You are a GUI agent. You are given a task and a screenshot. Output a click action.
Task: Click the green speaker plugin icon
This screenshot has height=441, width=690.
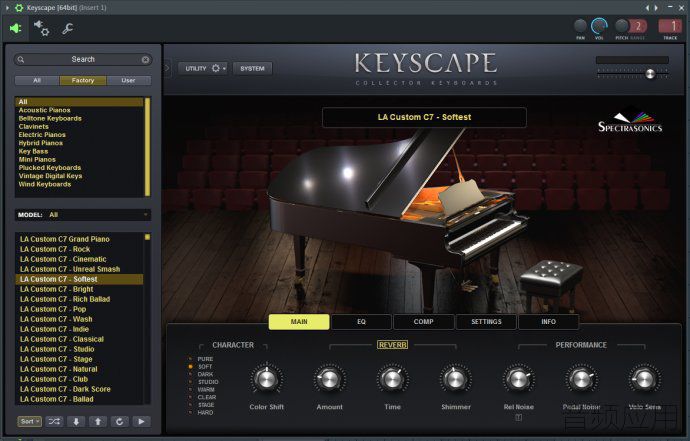16,29
